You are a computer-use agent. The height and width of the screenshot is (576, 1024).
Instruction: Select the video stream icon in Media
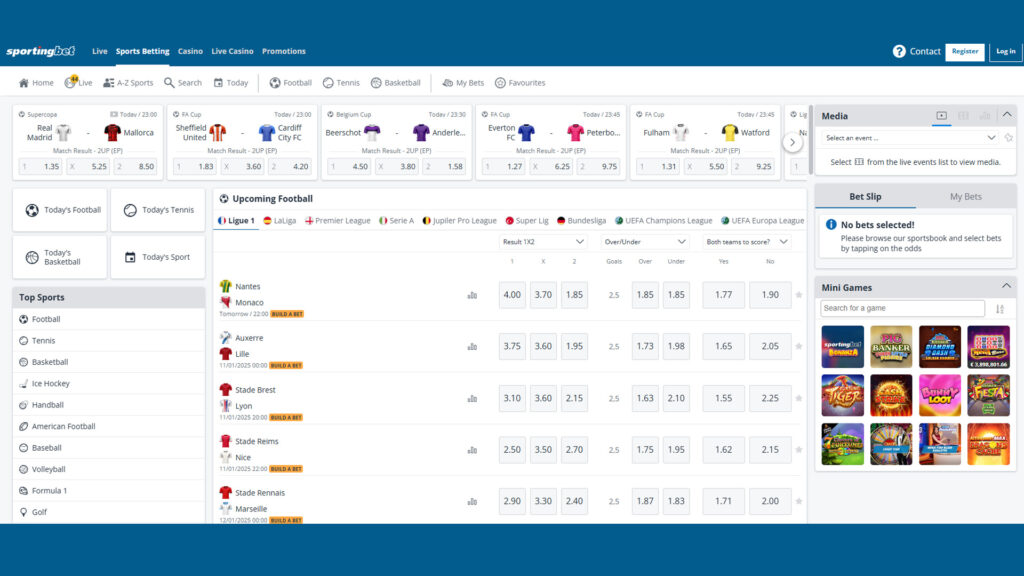[941, 116]
